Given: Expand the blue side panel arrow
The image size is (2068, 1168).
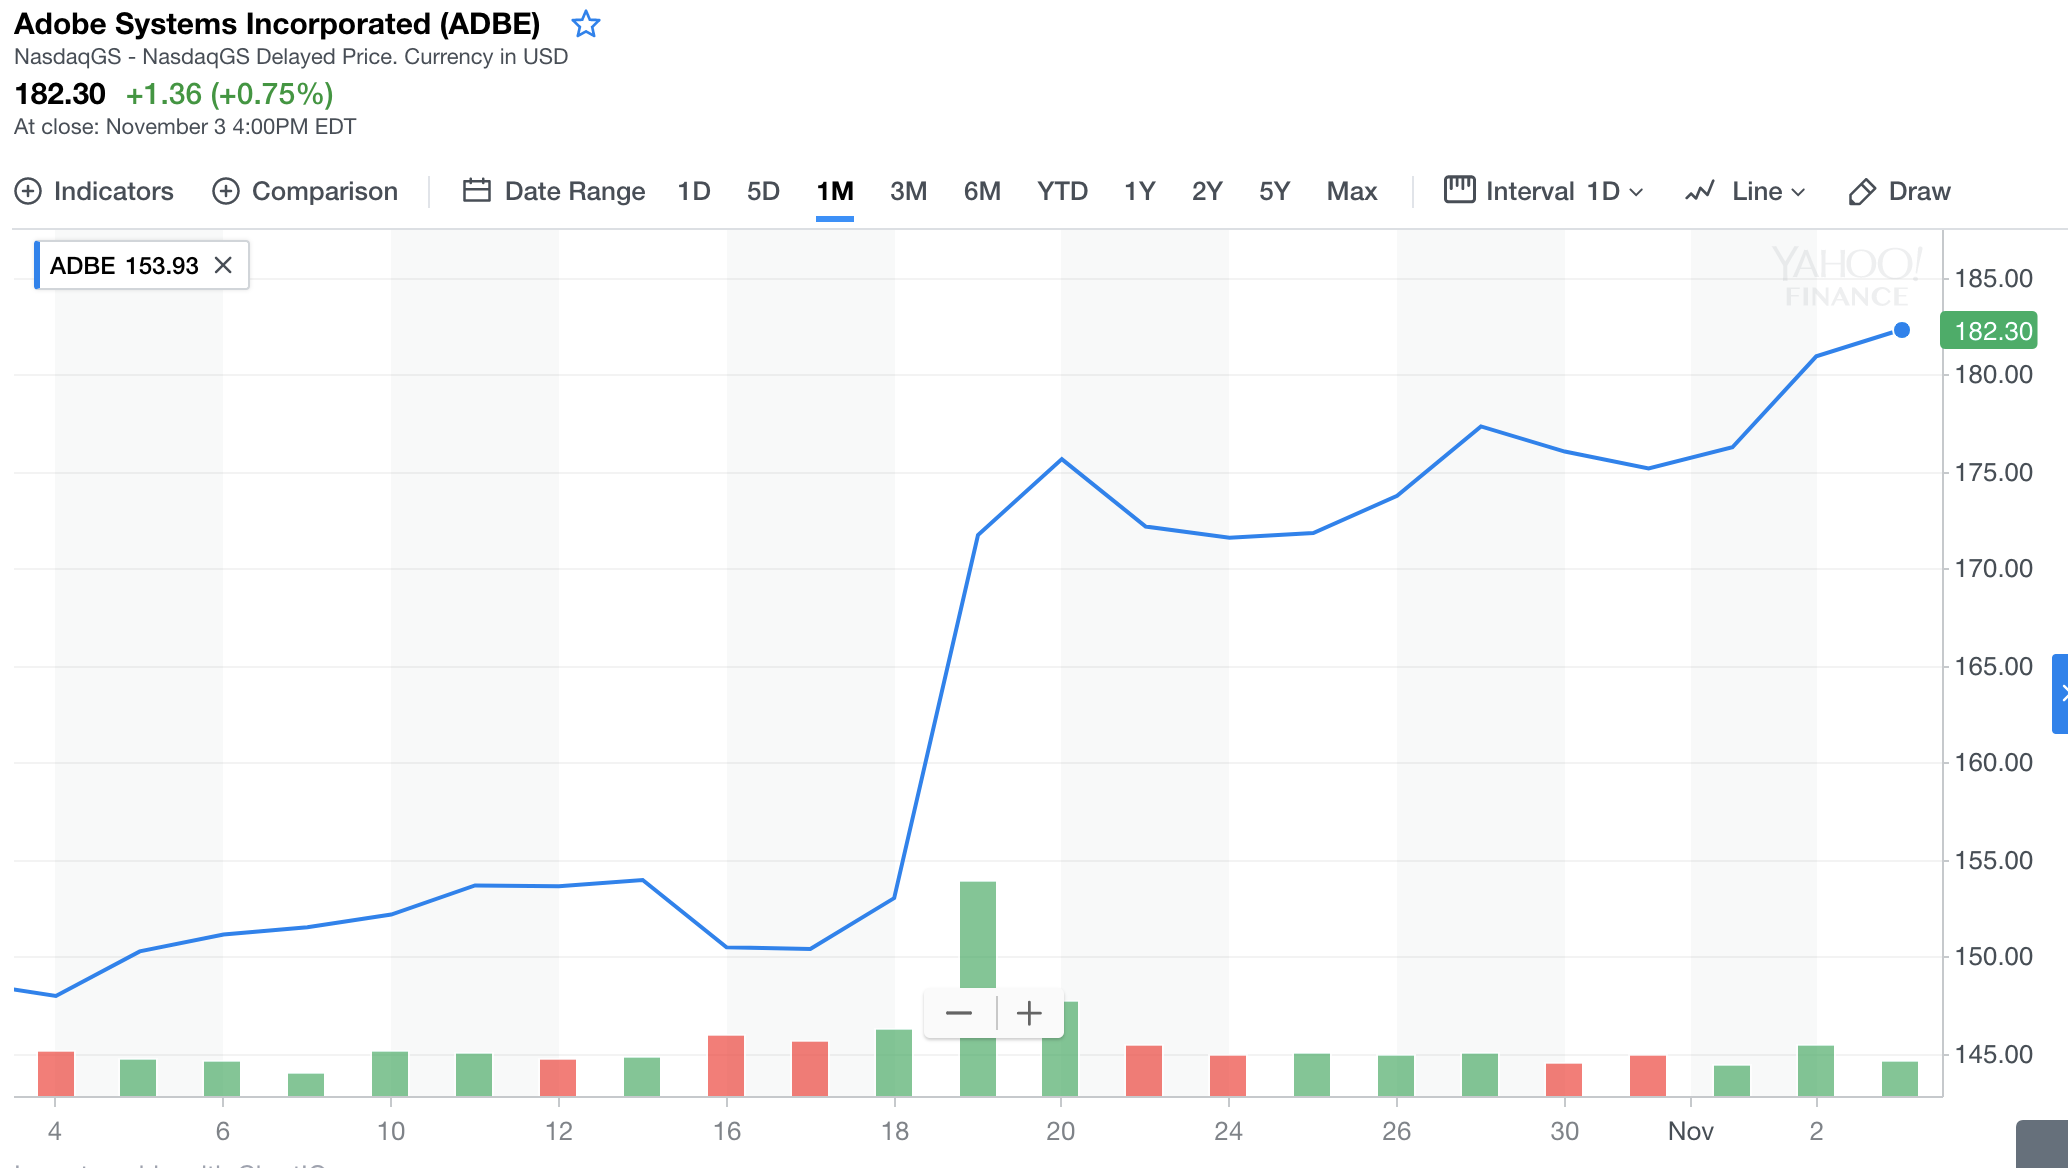Looking at the screenshot, I should 2061,694.
